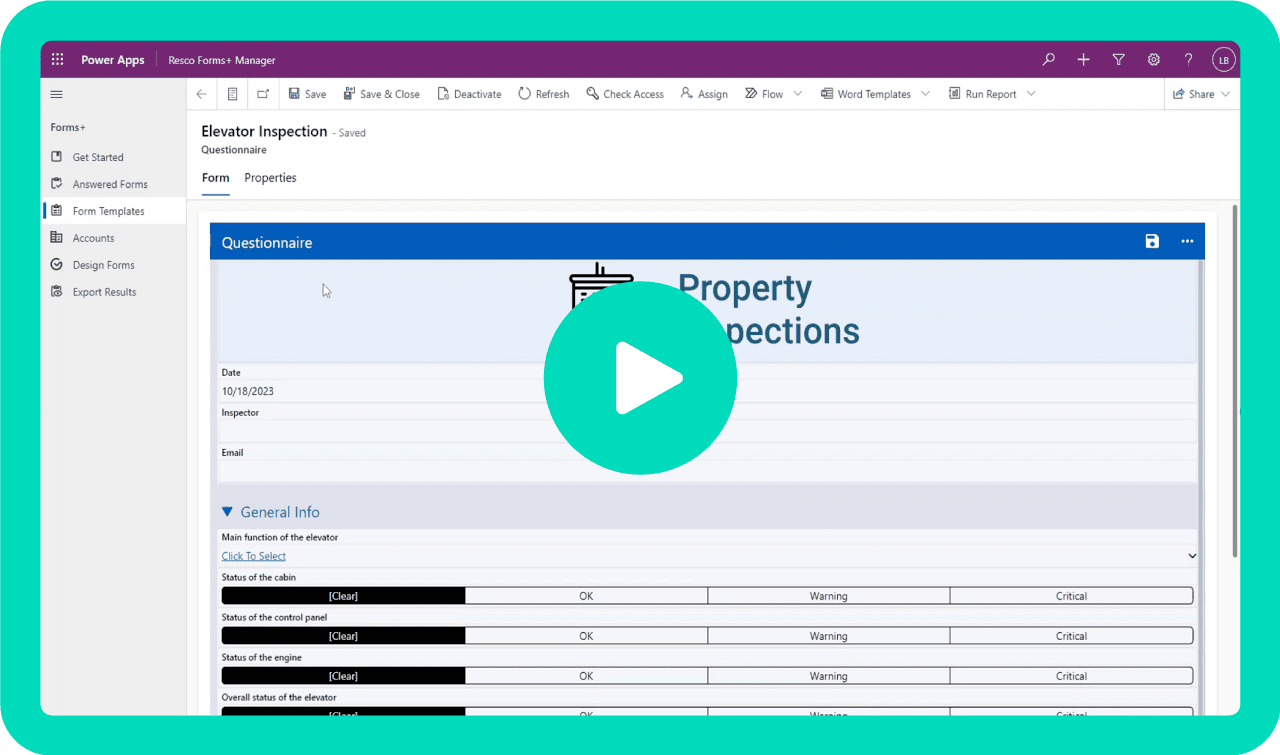Click Save & Close command
Viewport: 1280px width, 755px height.
click(381, 94)
